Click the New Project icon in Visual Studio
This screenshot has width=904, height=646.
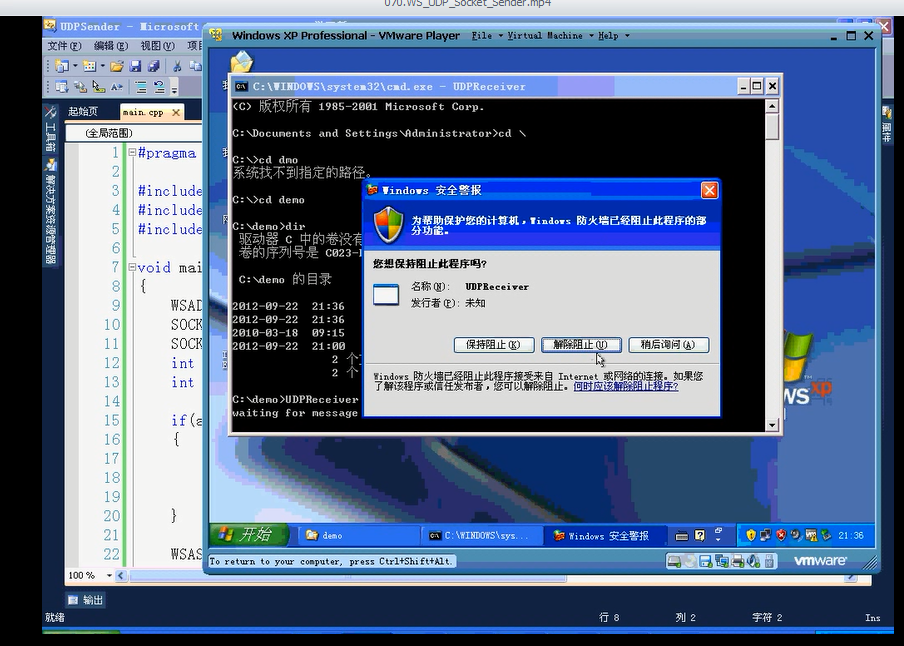point(61,66)
